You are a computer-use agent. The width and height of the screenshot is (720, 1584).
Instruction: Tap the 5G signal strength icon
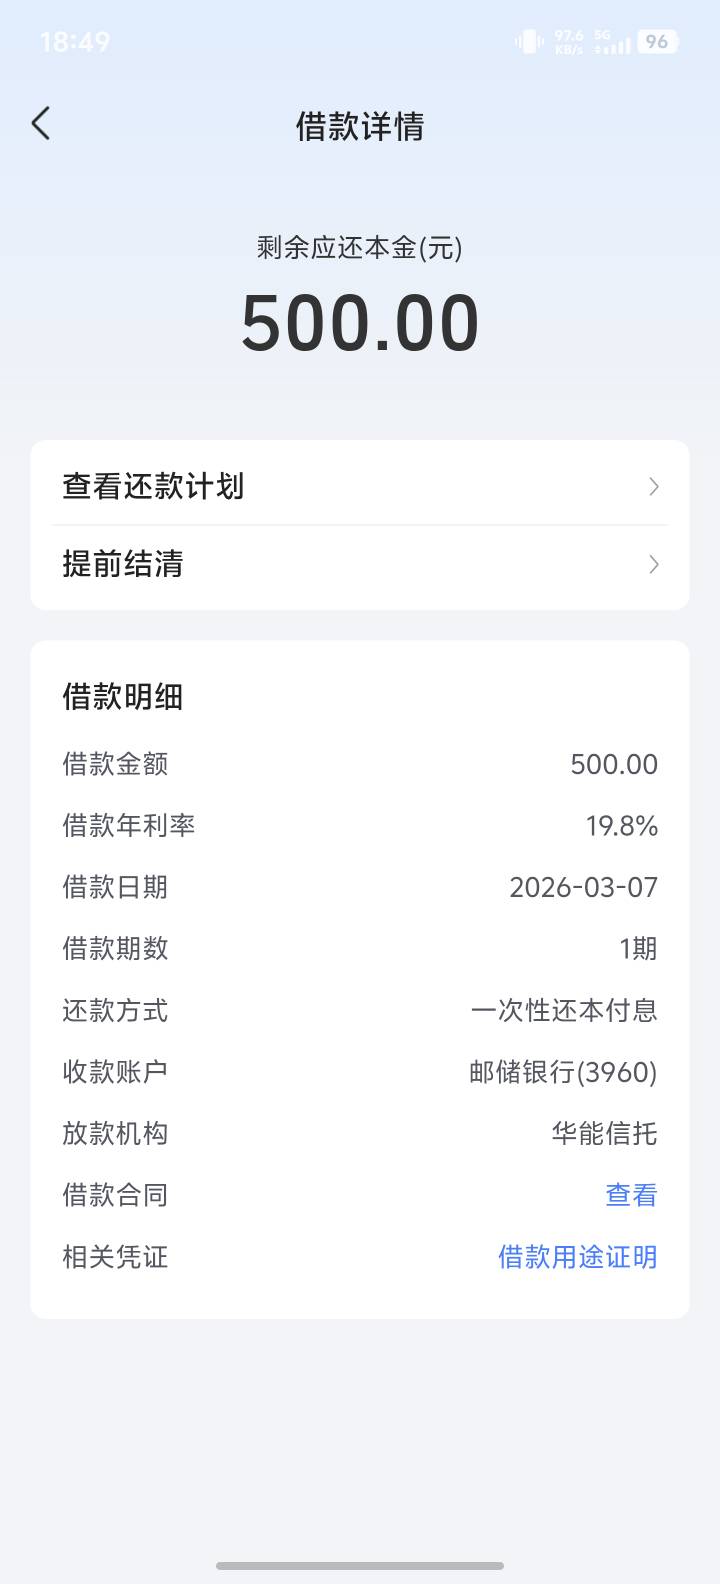click(x=611, y=42)
